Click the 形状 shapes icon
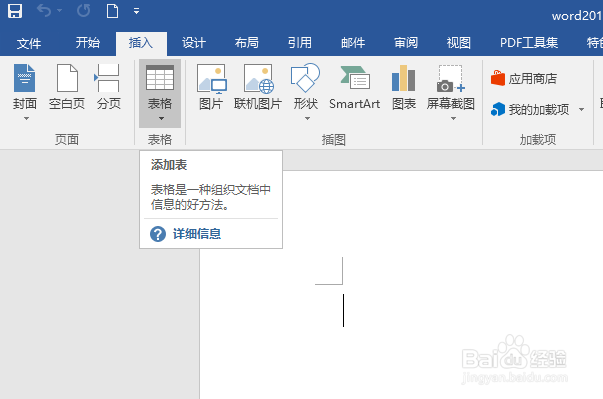The image size is (603, 399). click(305, 78)
